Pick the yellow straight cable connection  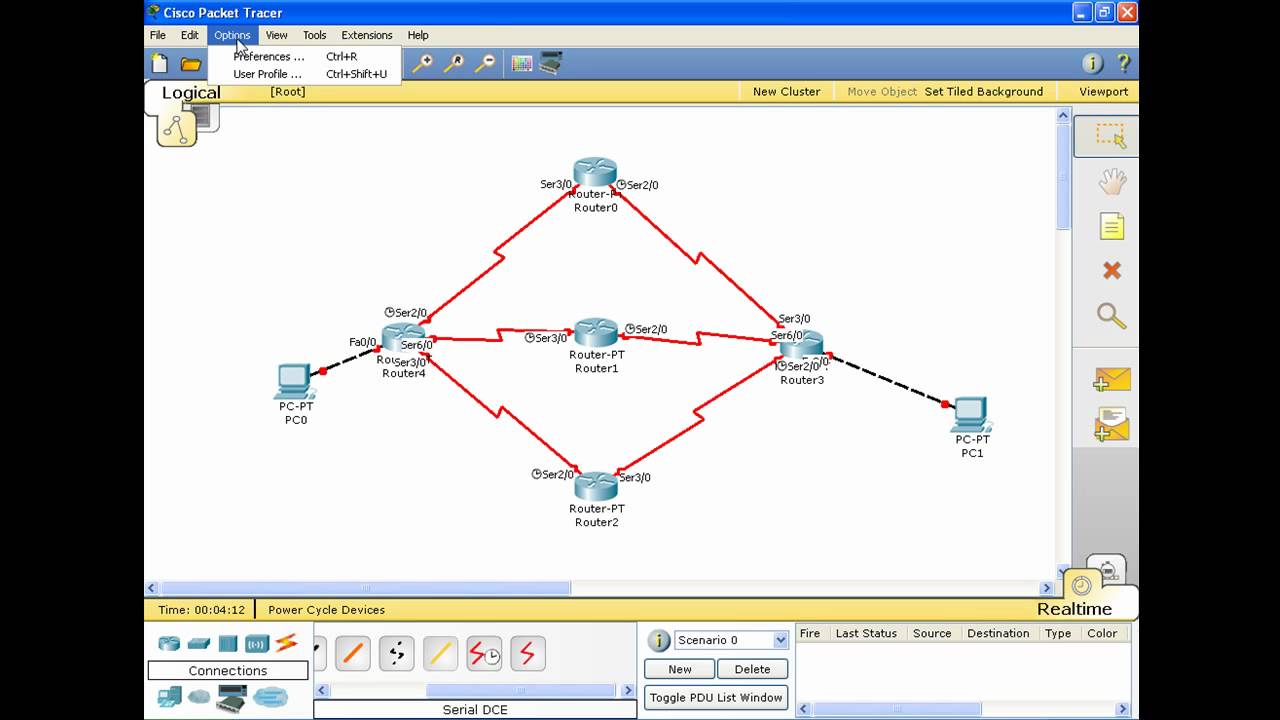[x=440, y=654]
